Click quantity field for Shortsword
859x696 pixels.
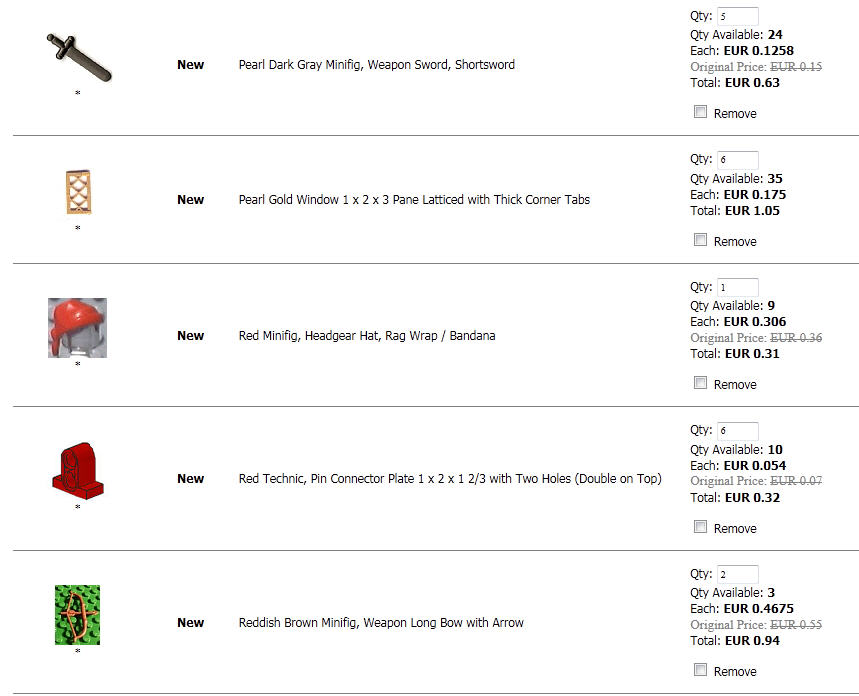[737, 16]
